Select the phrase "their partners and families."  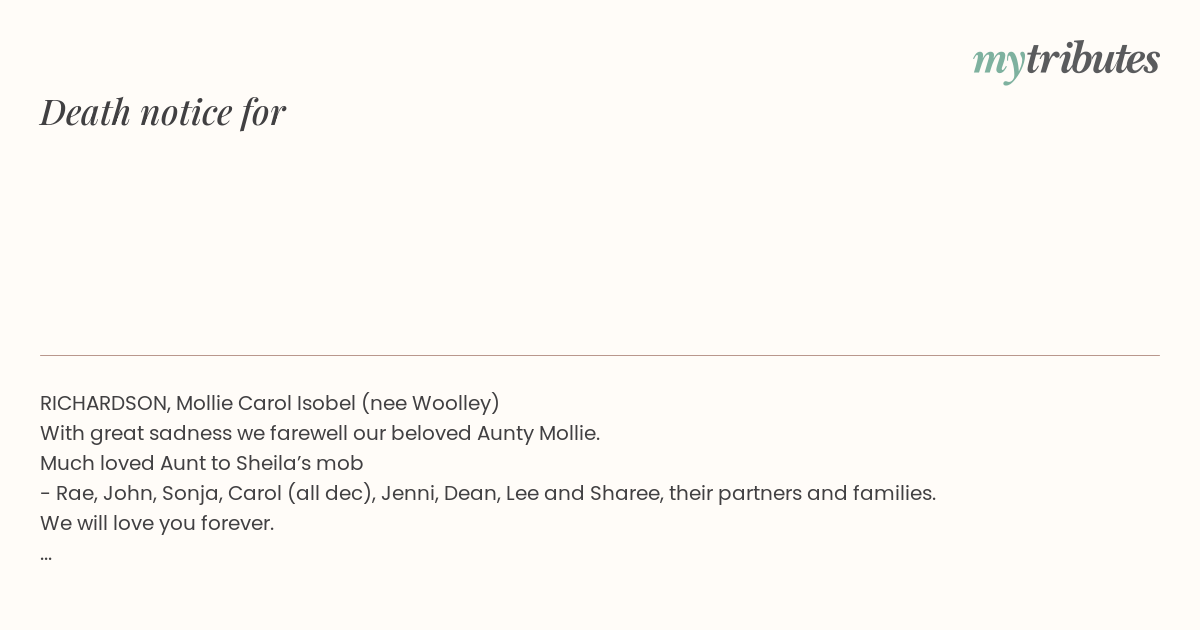point(803,493)
